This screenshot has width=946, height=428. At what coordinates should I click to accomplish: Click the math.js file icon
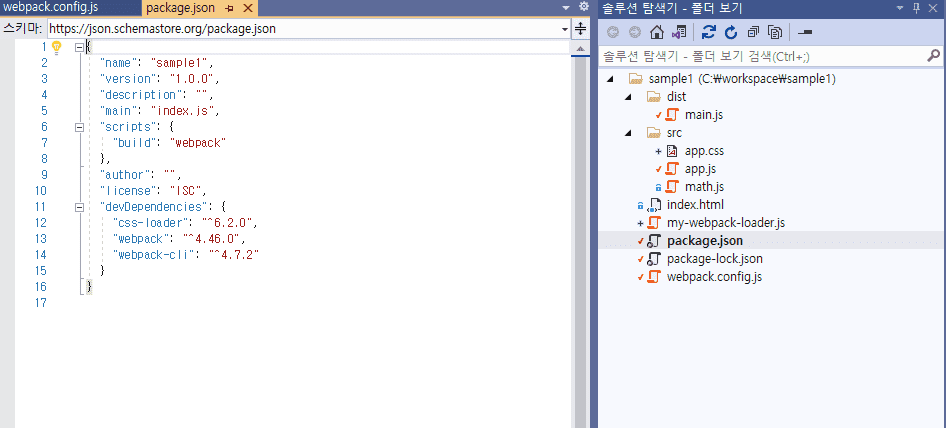point(671,187)
